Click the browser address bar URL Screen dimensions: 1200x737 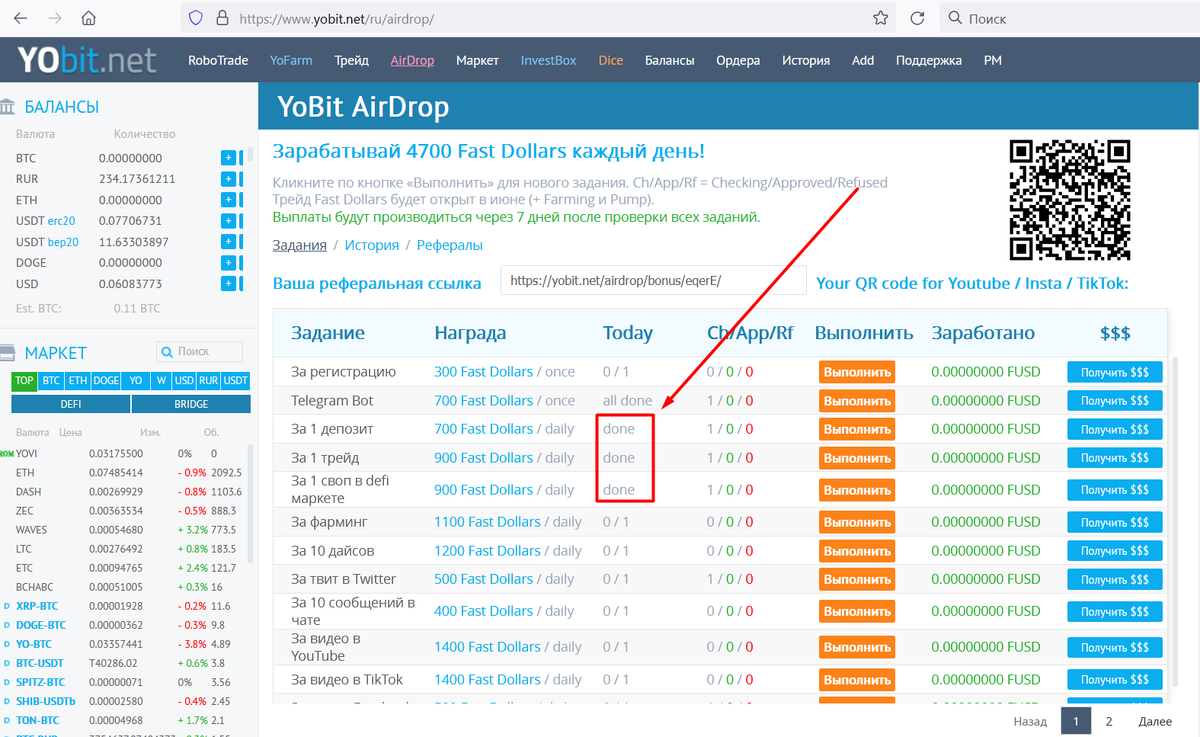click(336, 18)
